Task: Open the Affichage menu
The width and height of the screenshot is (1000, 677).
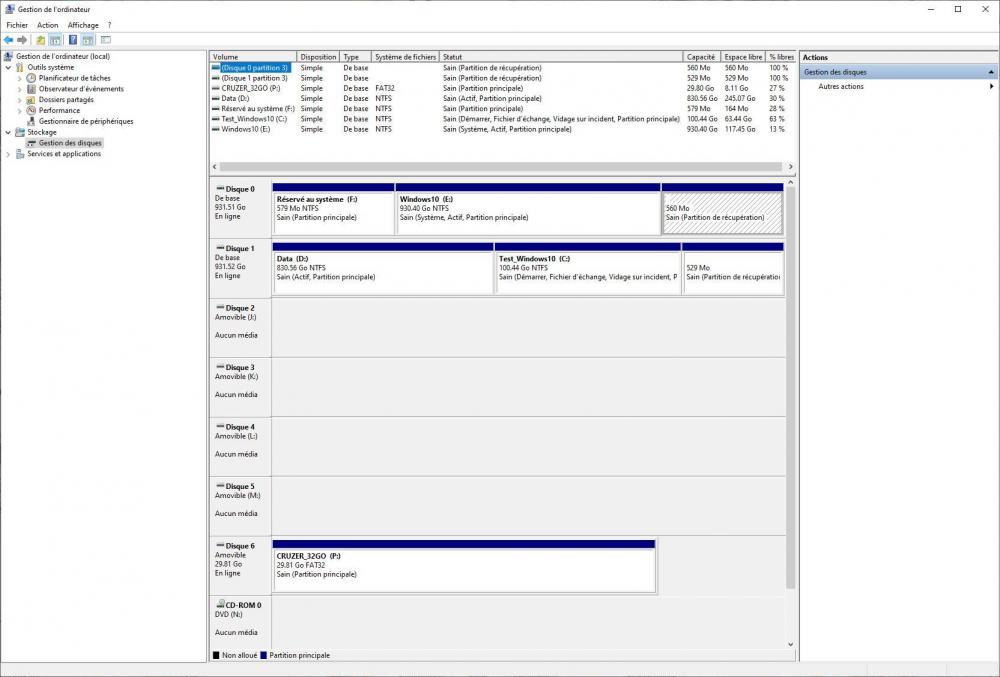Action: pyautogui.click(x=83, y=25)
